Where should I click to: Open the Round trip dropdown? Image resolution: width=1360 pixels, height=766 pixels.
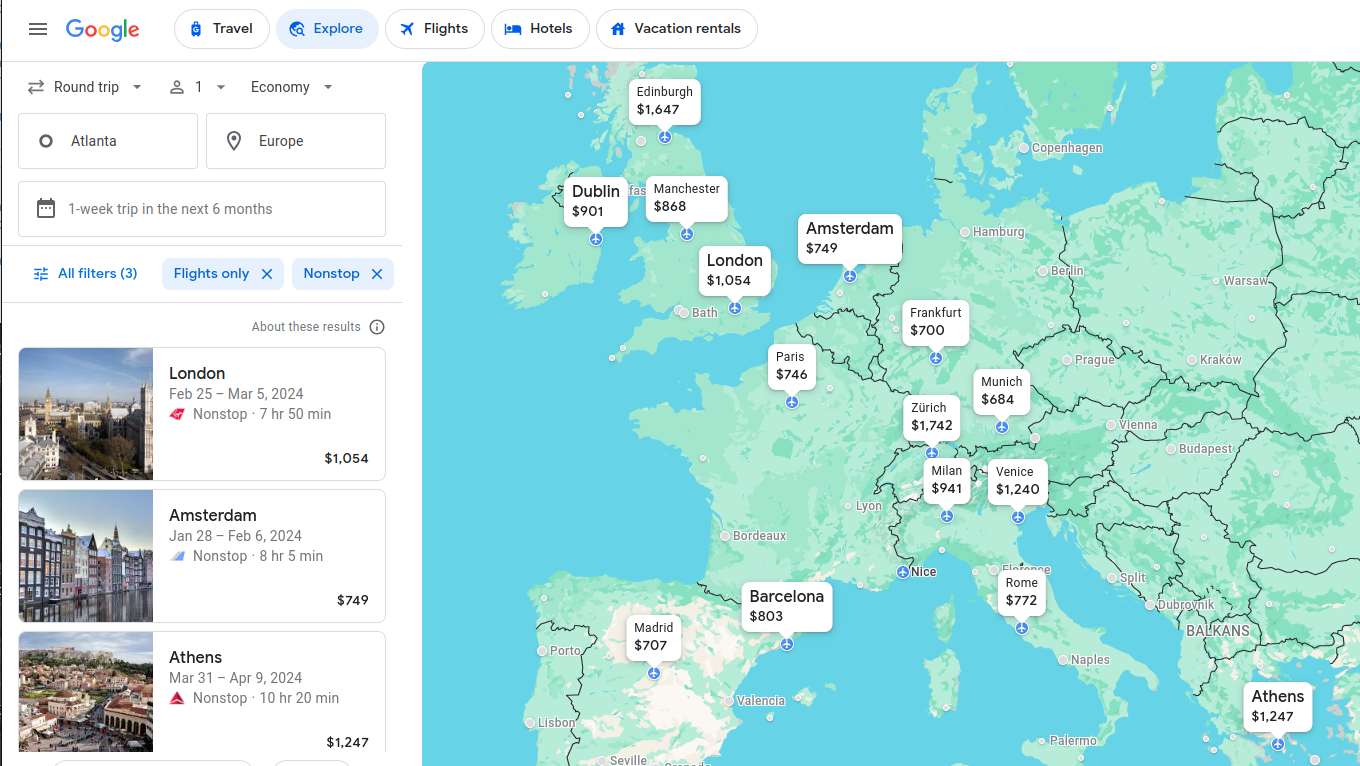coord(86,87)
